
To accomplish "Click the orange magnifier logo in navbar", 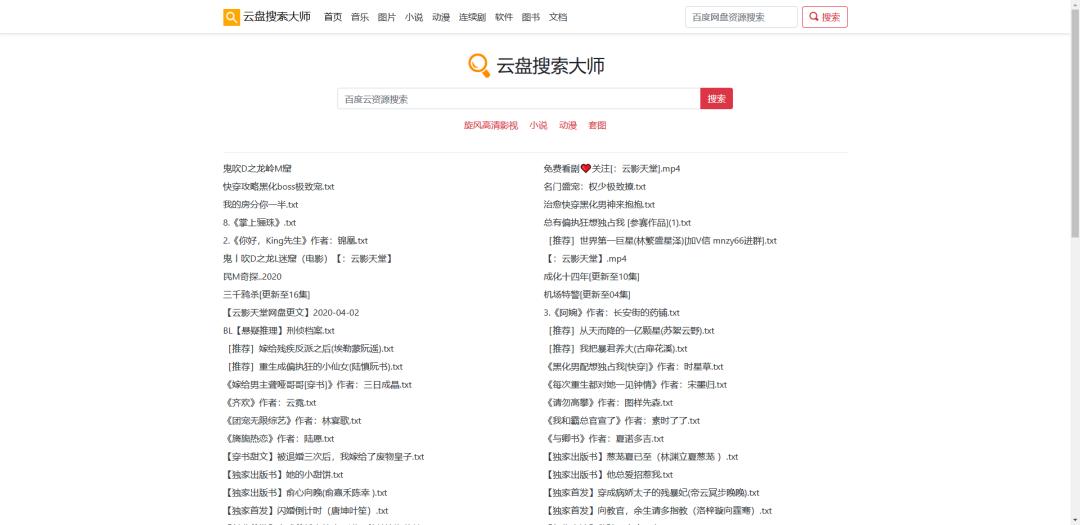I will (231, 17).
